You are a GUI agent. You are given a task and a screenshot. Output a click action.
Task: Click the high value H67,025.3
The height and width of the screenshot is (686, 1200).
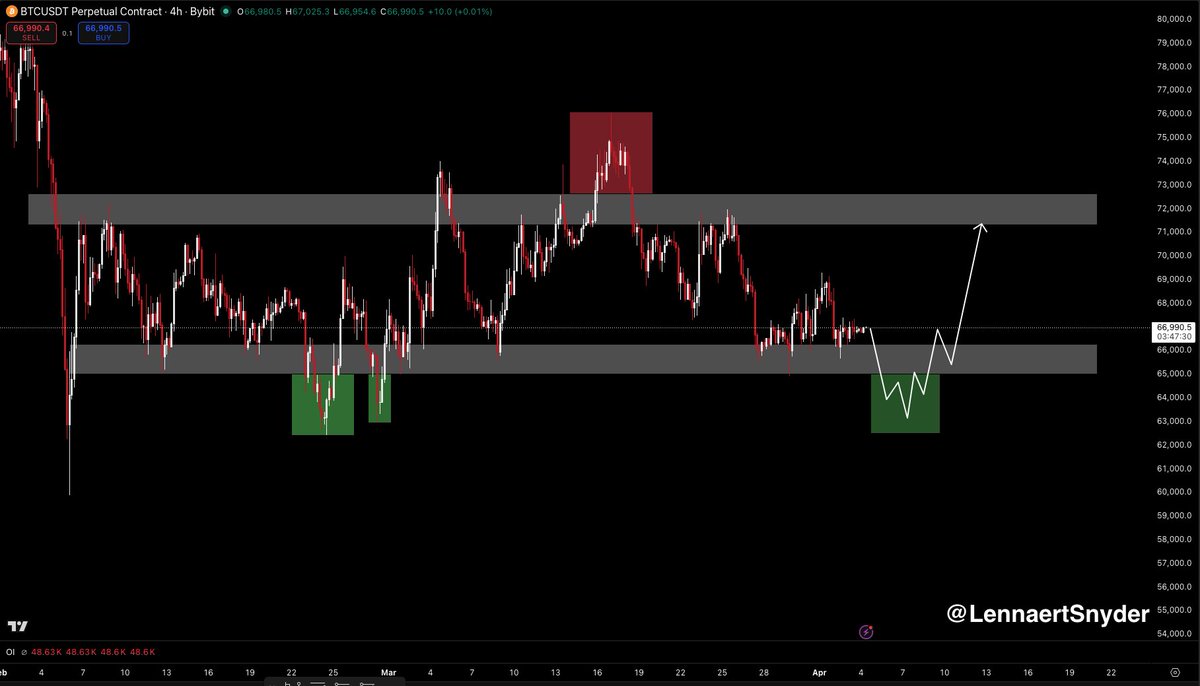[x=309, y=12]
